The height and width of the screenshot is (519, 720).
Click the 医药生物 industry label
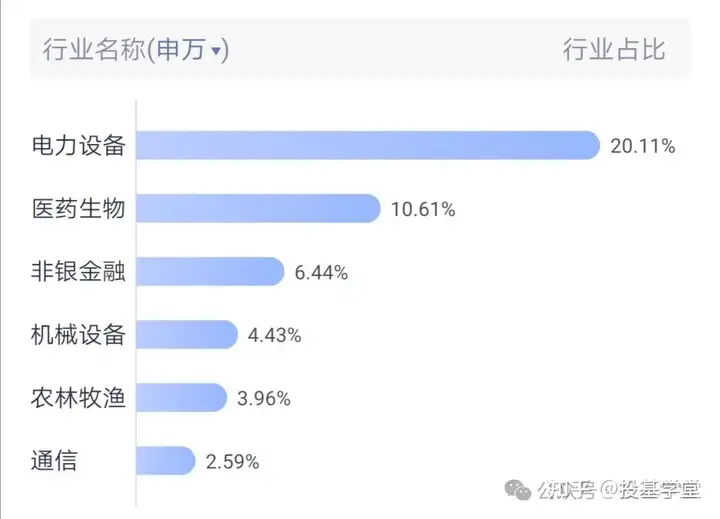(x=79, y=209)
